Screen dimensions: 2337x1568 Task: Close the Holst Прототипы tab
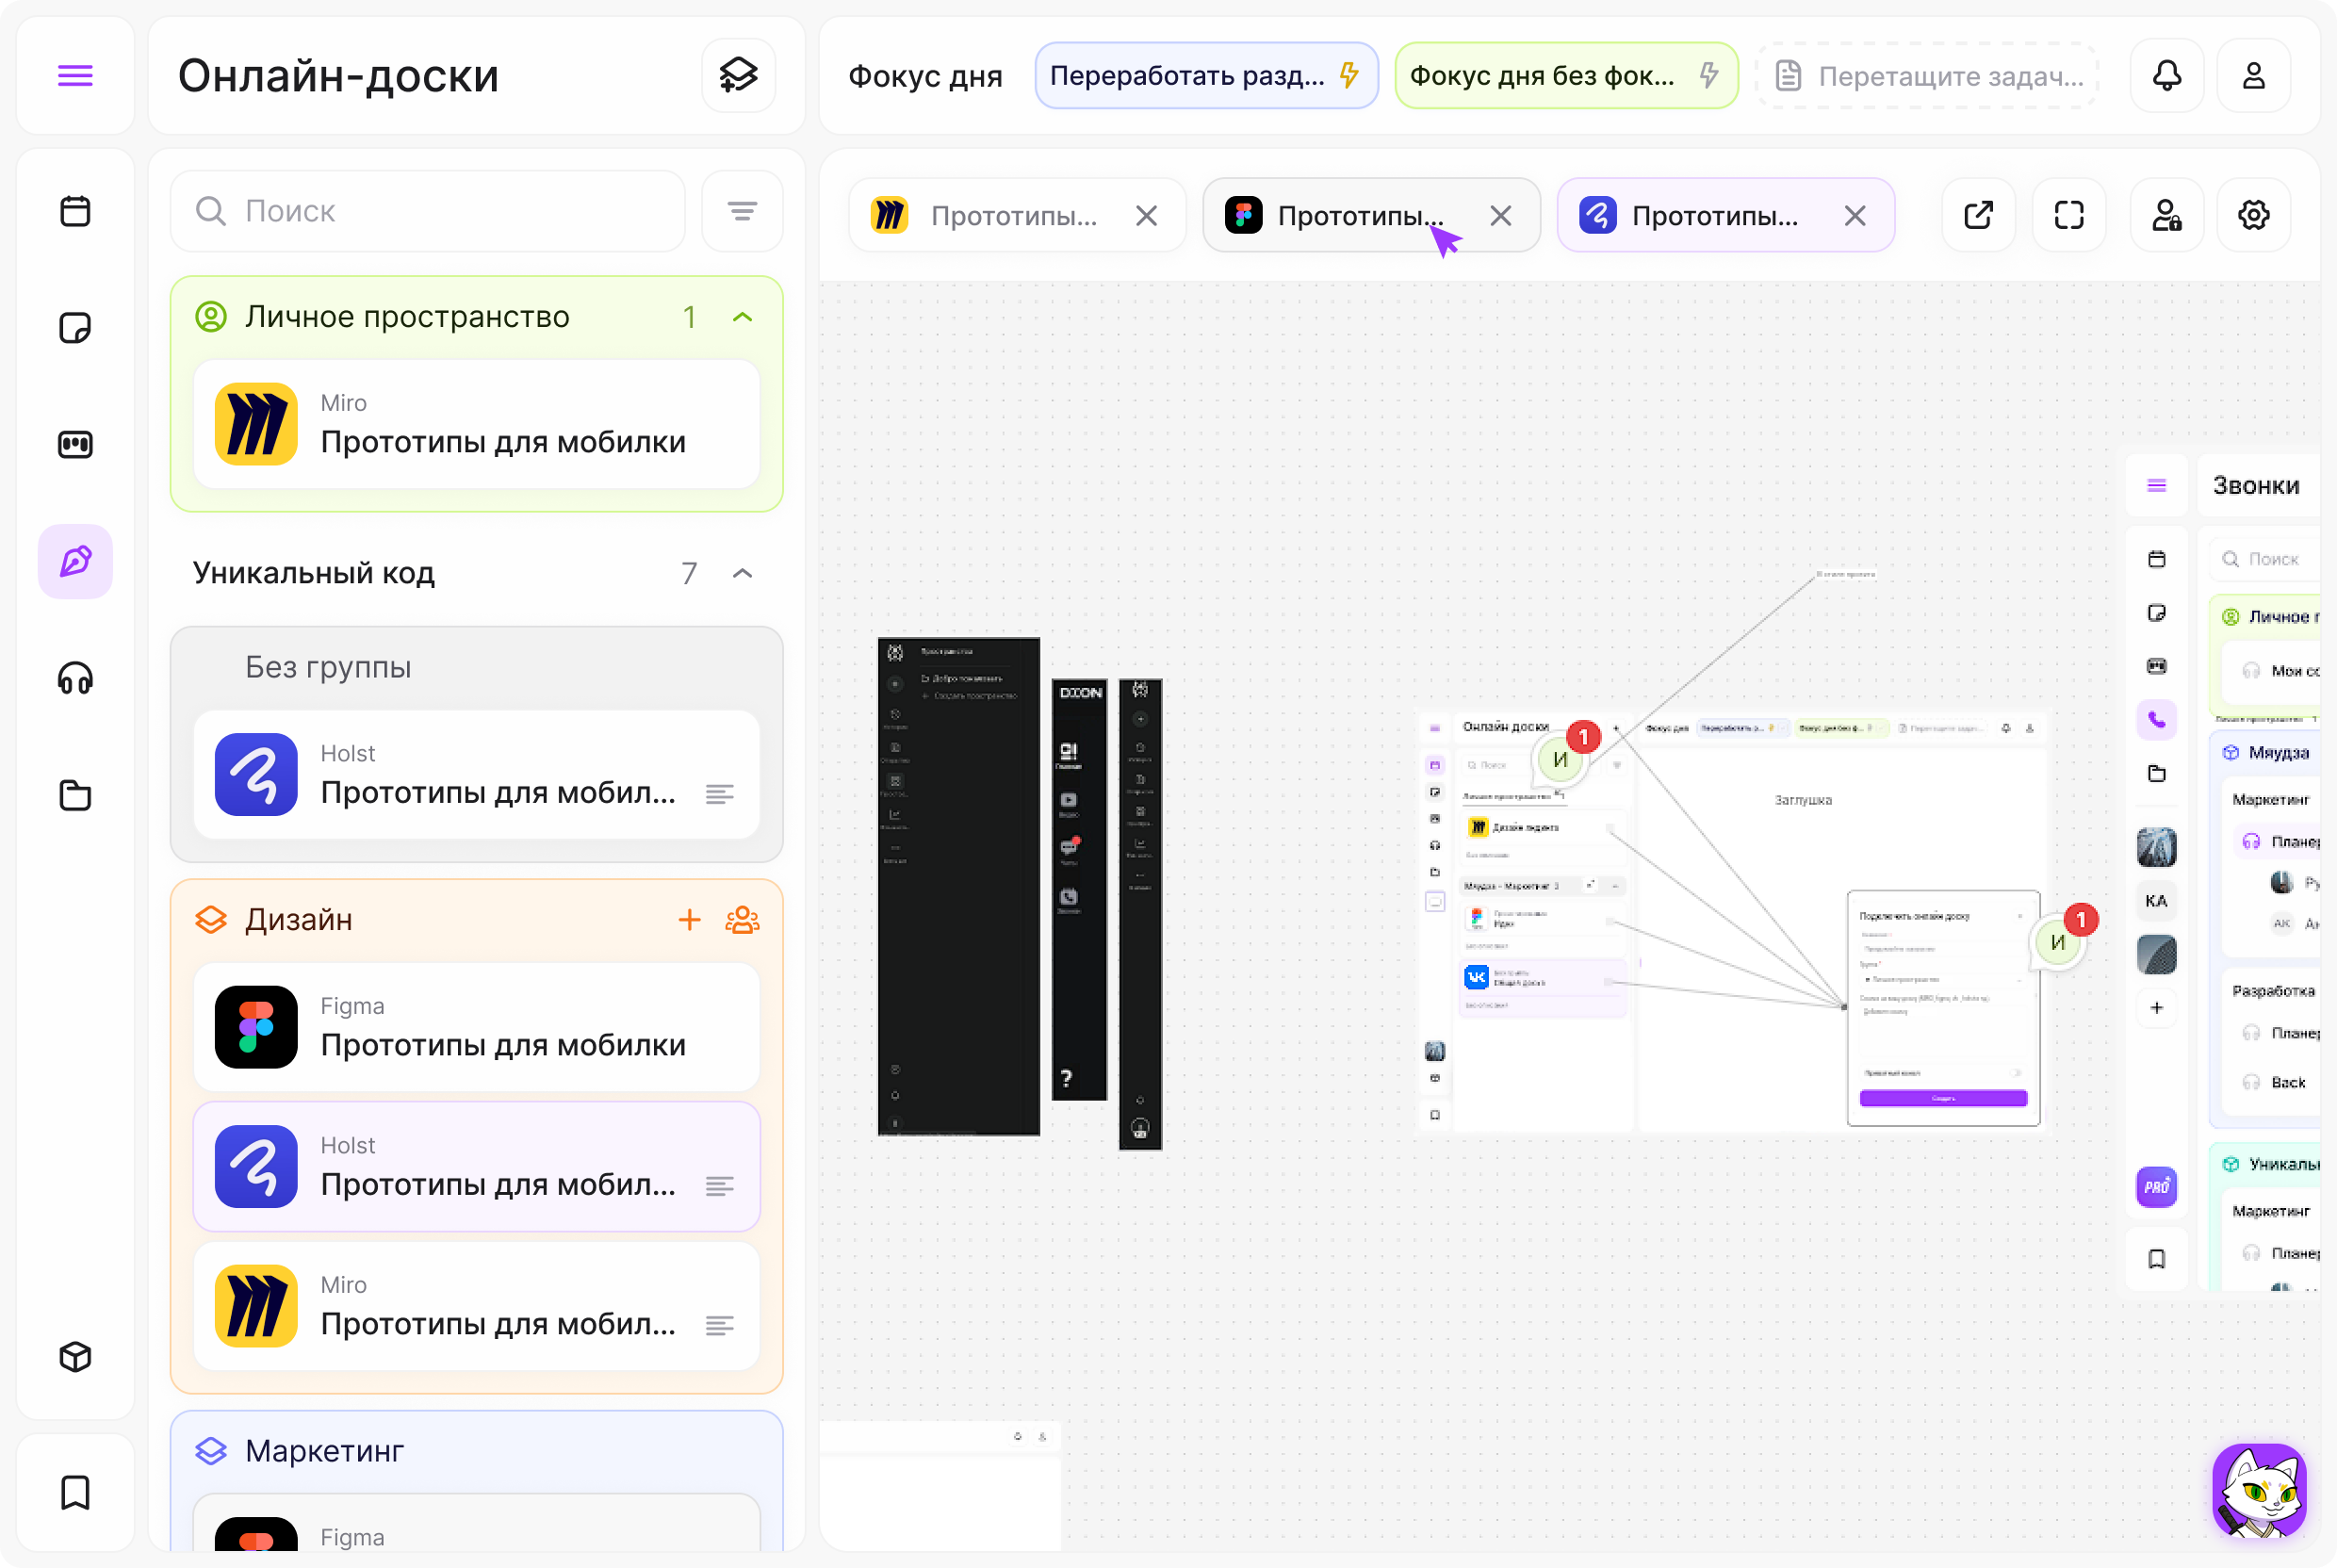point(1855,216)
